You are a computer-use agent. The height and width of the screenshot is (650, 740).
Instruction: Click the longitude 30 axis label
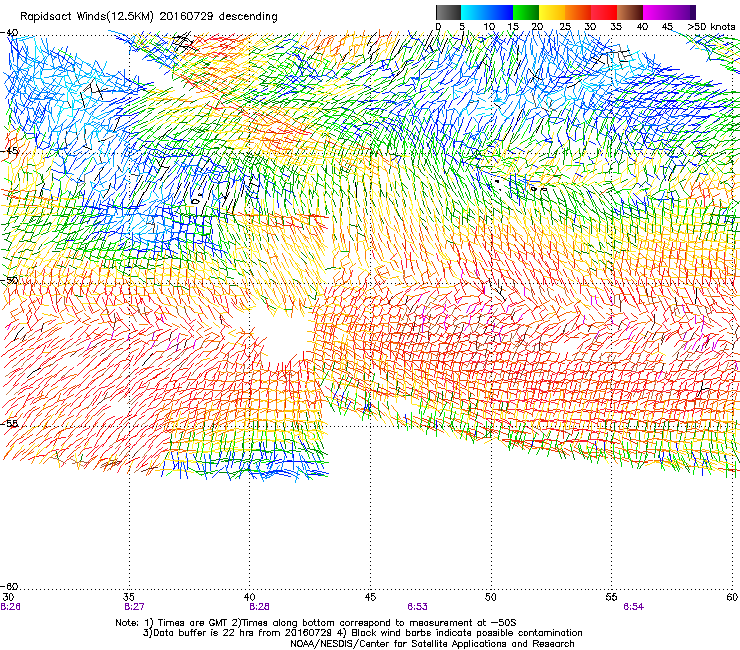point(8,597)
